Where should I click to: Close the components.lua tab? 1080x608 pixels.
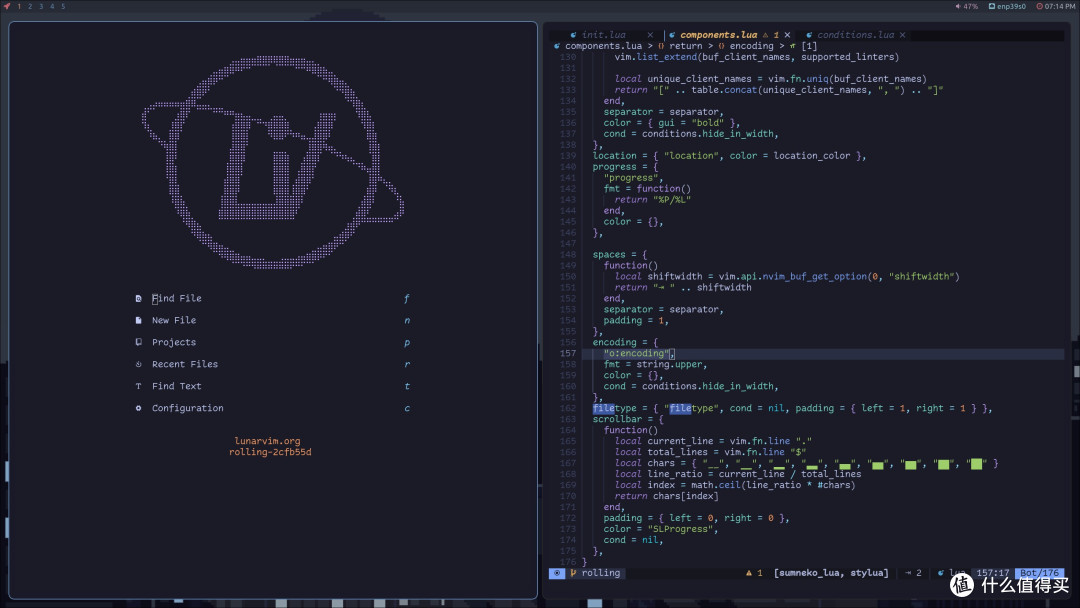point(787,34)
